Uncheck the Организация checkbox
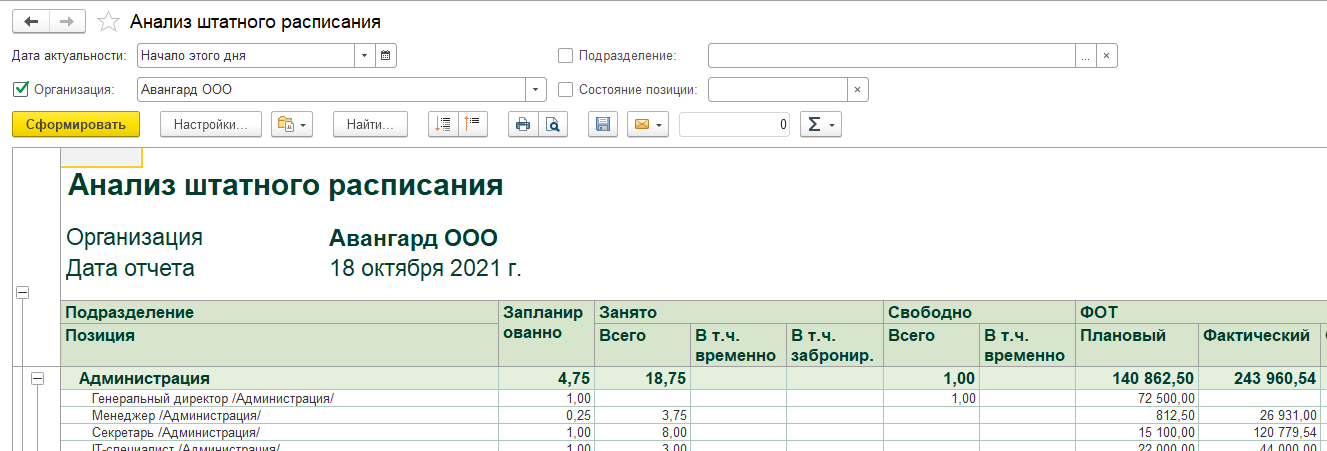This screenshot has height=451, width=1327. coord(21,90)
